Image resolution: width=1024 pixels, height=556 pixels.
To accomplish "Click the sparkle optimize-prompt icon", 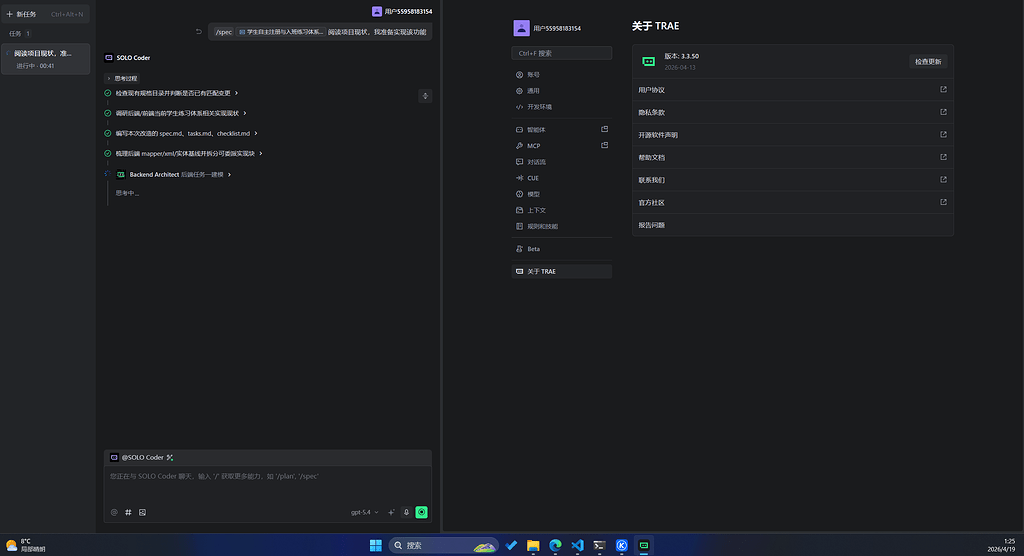I will [x=391, y=512].
